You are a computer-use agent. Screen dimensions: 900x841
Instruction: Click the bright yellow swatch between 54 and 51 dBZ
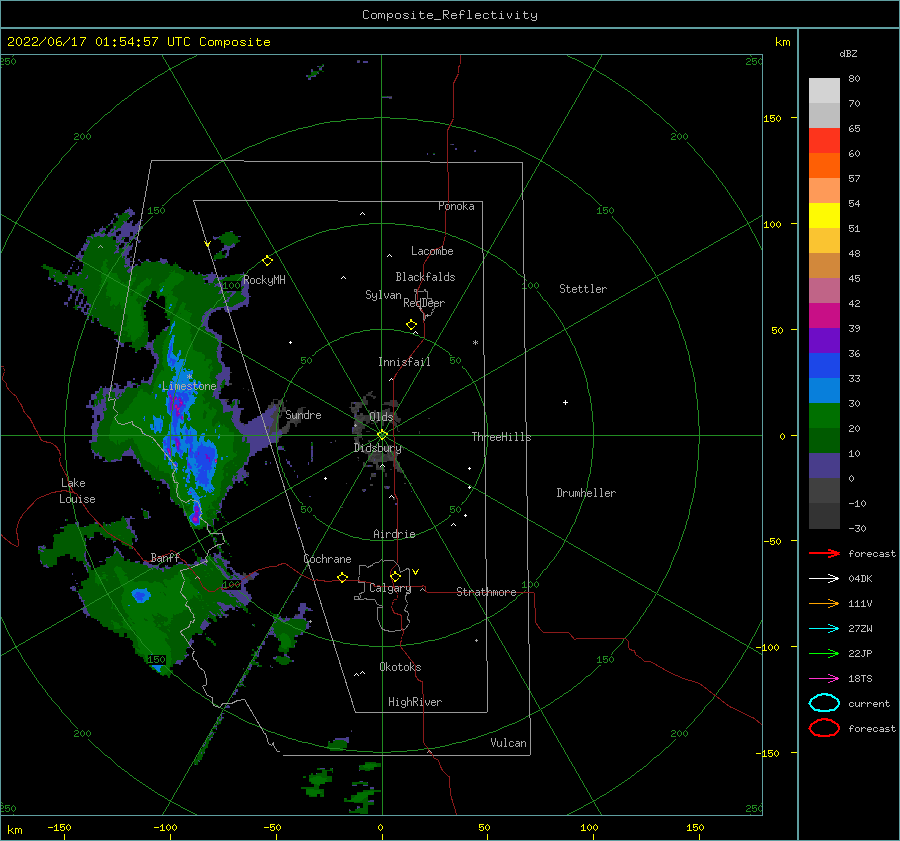coord(824,215)
